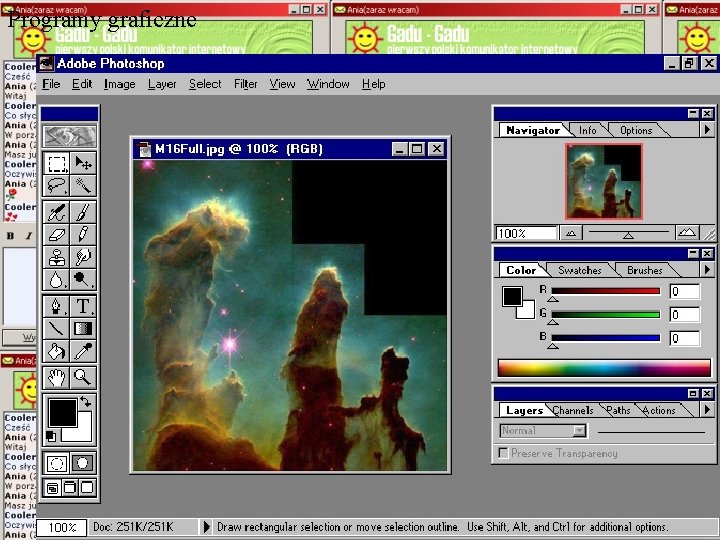Pick a color from the spectrum bar

pyautogui.click(x=604, y=368)
